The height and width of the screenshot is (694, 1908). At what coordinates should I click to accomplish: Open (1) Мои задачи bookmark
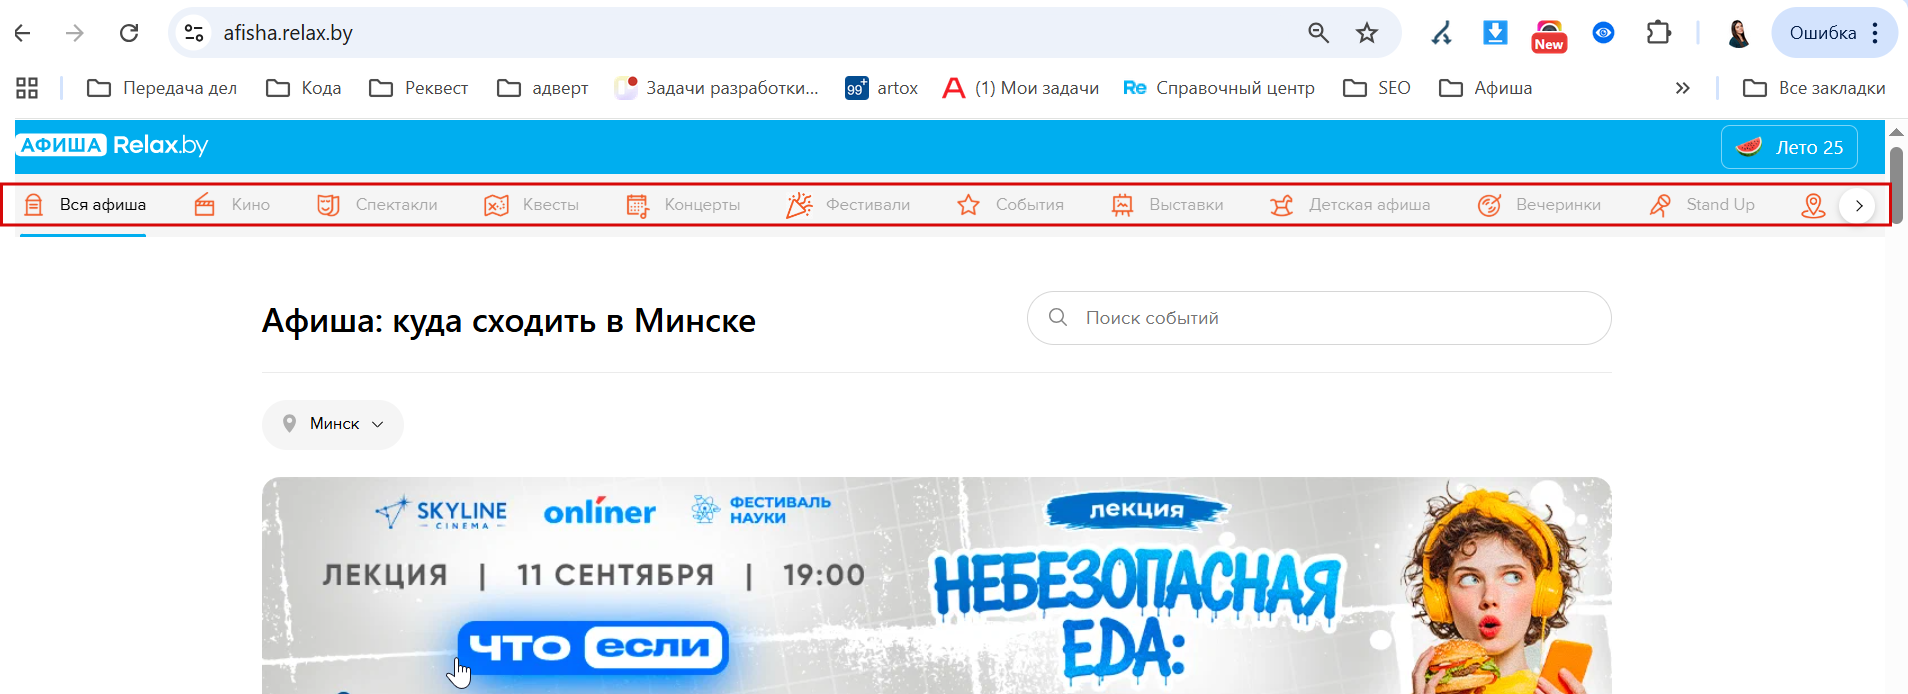[1020, 88]
